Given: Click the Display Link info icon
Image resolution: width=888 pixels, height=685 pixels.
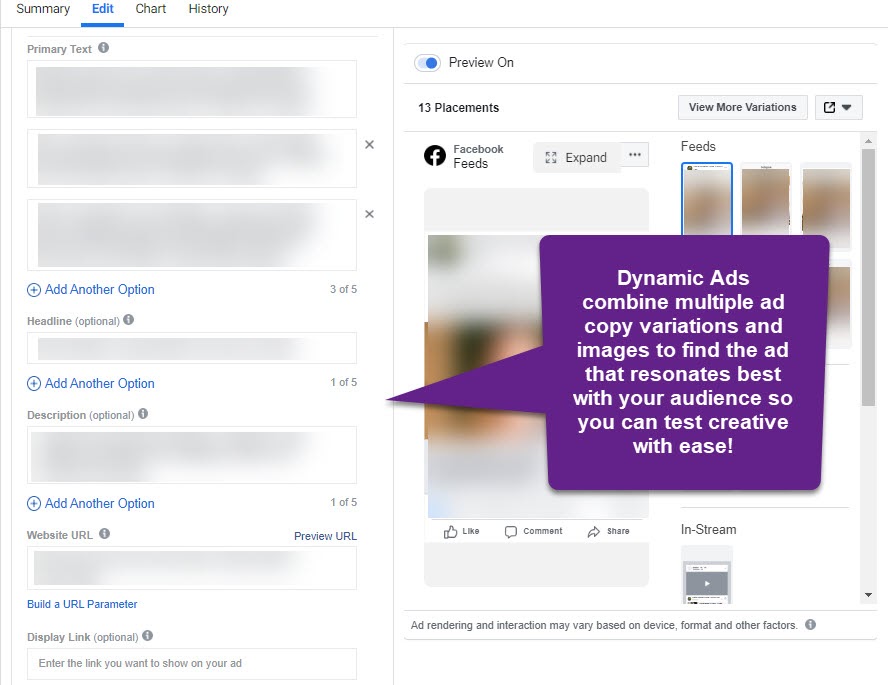Looking at the screenshot, I should [147, 636].
